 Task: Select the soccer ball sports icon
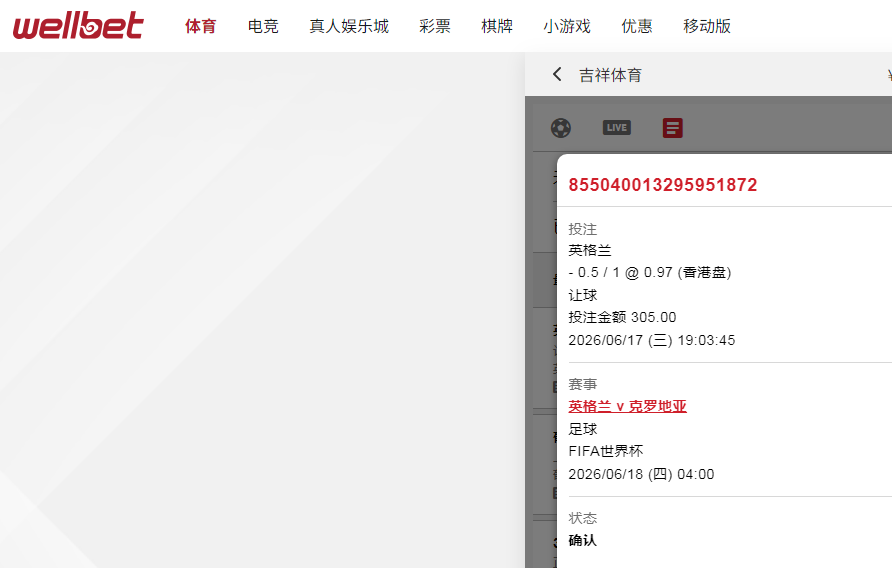coord(561,128)
